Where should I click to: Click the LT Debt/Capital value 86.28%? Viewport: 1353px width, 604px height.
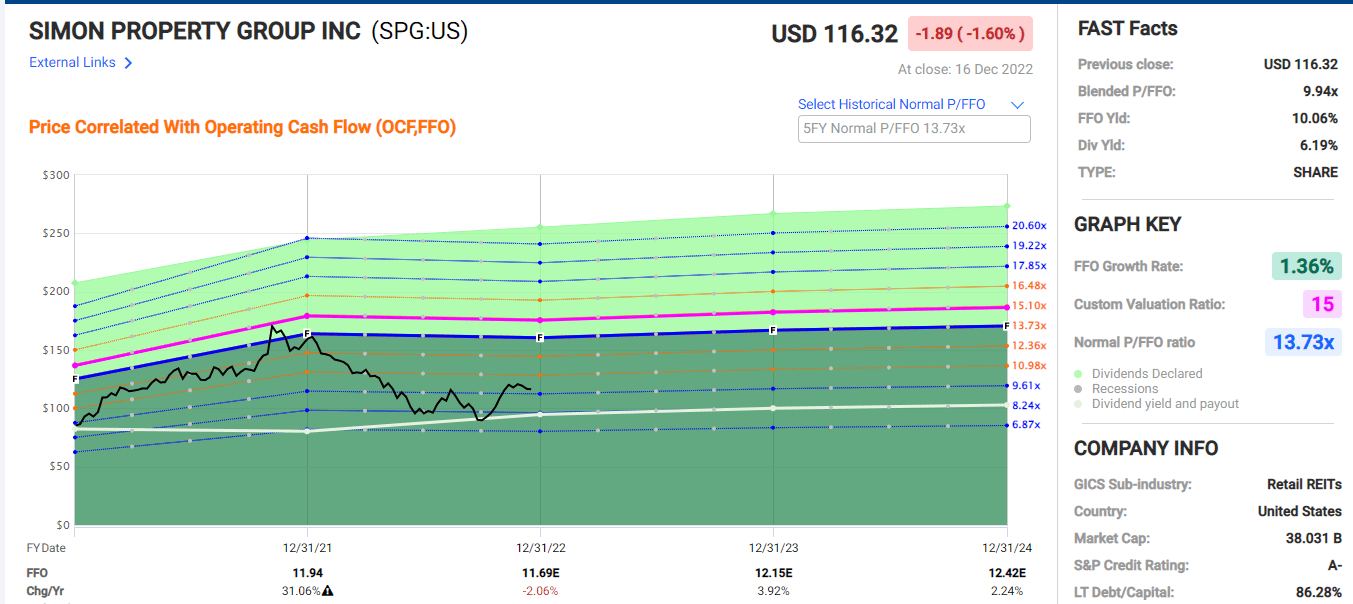click(x=1318, y=592)
